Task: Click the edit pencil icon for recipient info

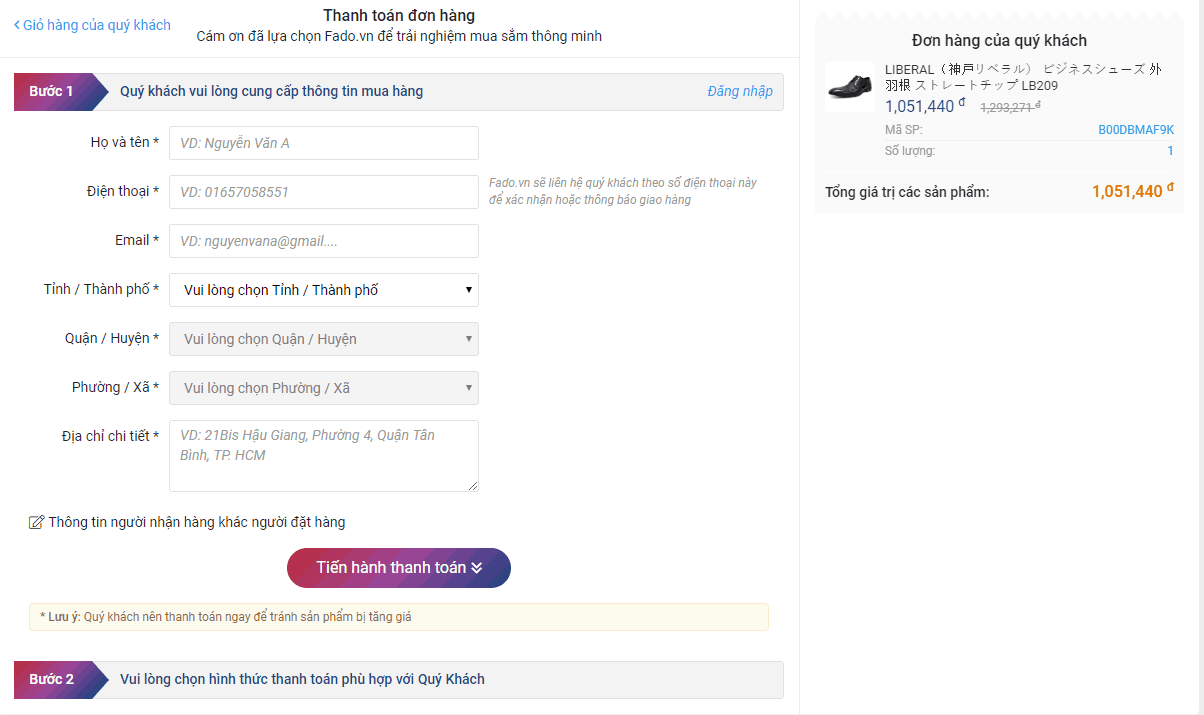Action: coord(37,522)
